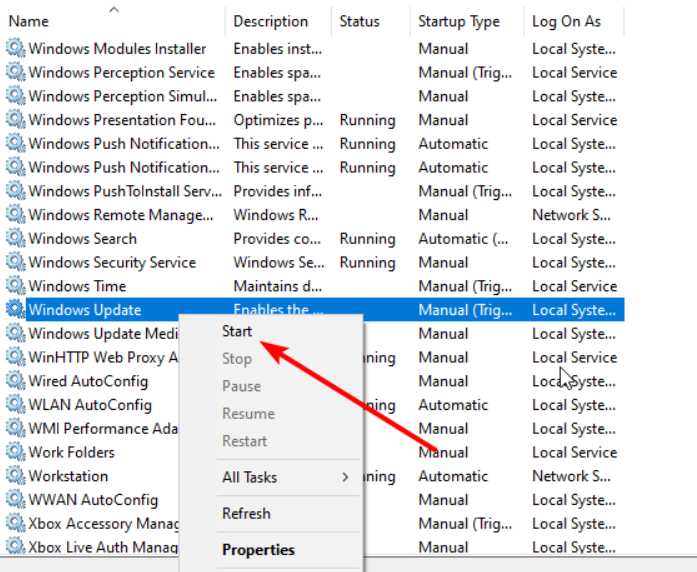Expand the All Tasks submenu arrow
The width and height of the screenshot is (697, 572).
pos(345,477)
